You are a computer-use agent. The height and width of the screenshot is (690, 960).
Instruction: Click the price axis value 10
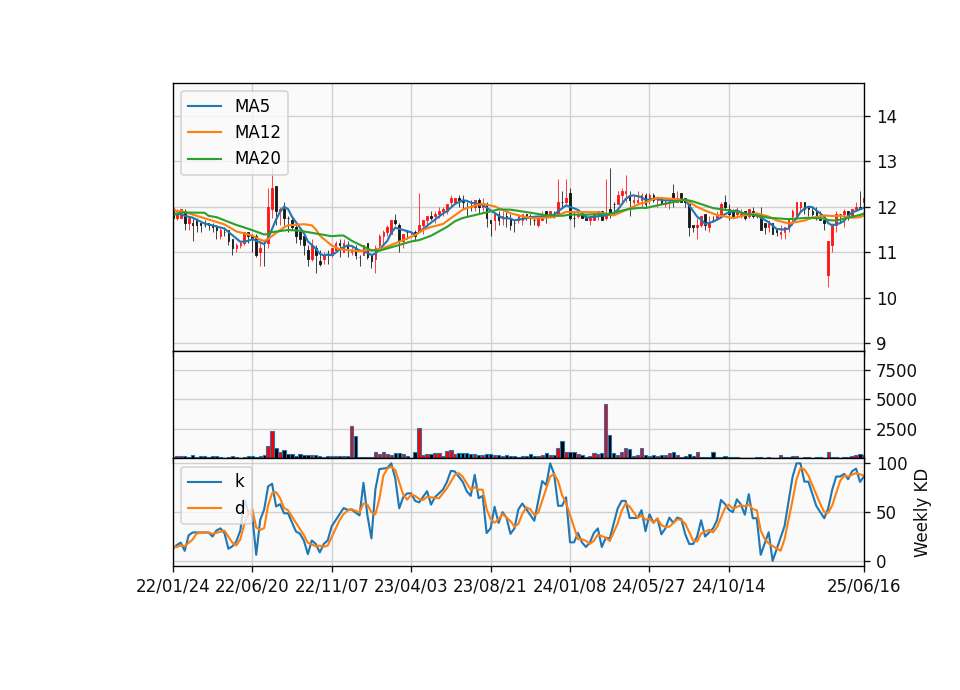pyautogui.click(x=887, y=299)
